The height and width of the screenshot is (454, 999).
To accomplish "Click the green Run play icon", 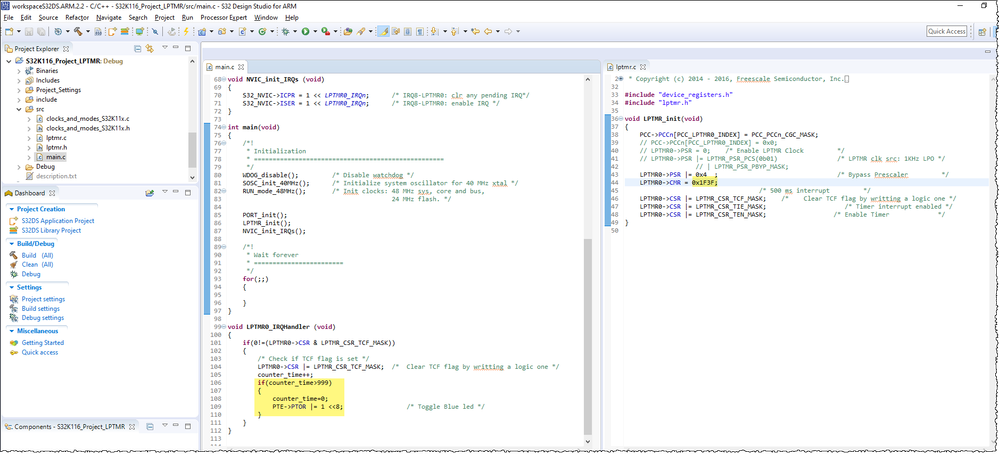I will tap(305, 31).
